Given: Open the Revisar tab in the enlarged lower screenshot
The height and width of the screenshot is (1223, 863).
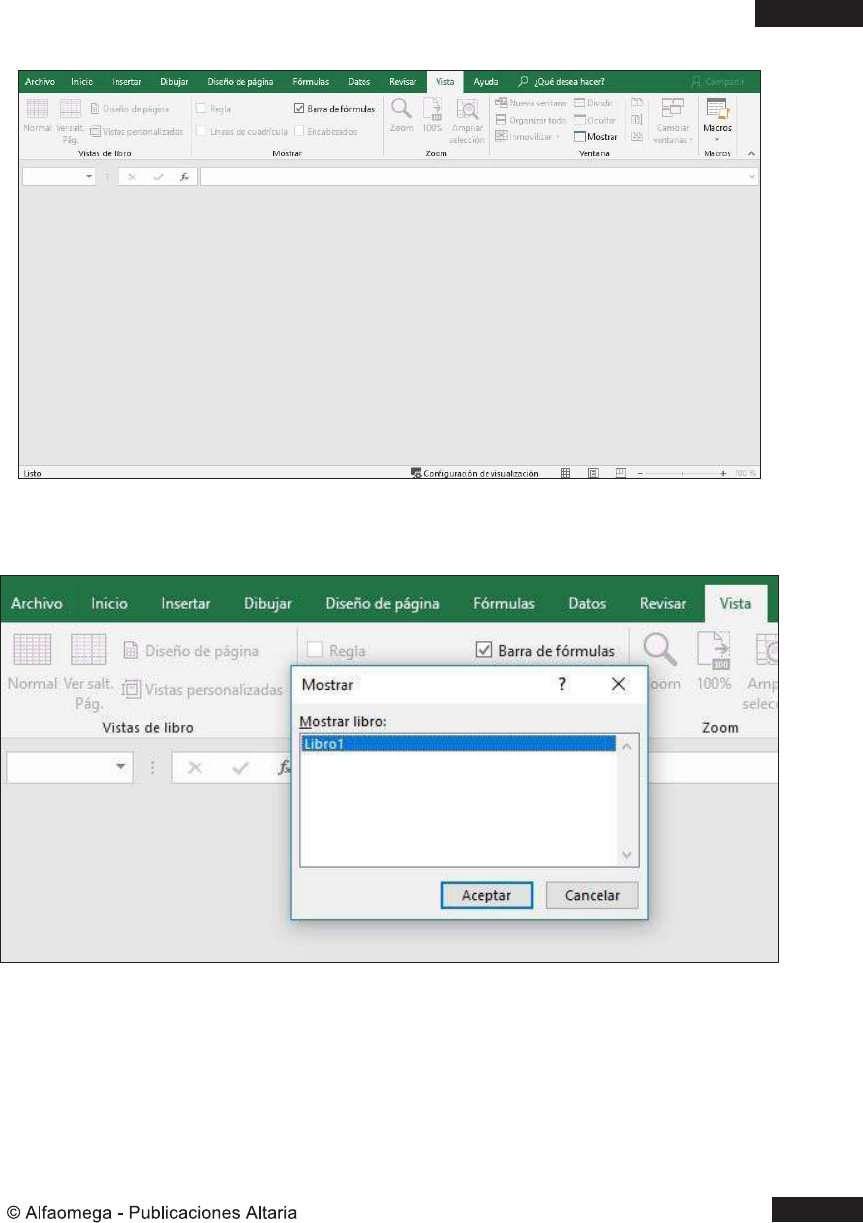Looking at the screenshot, I should (x=663, y=603).
